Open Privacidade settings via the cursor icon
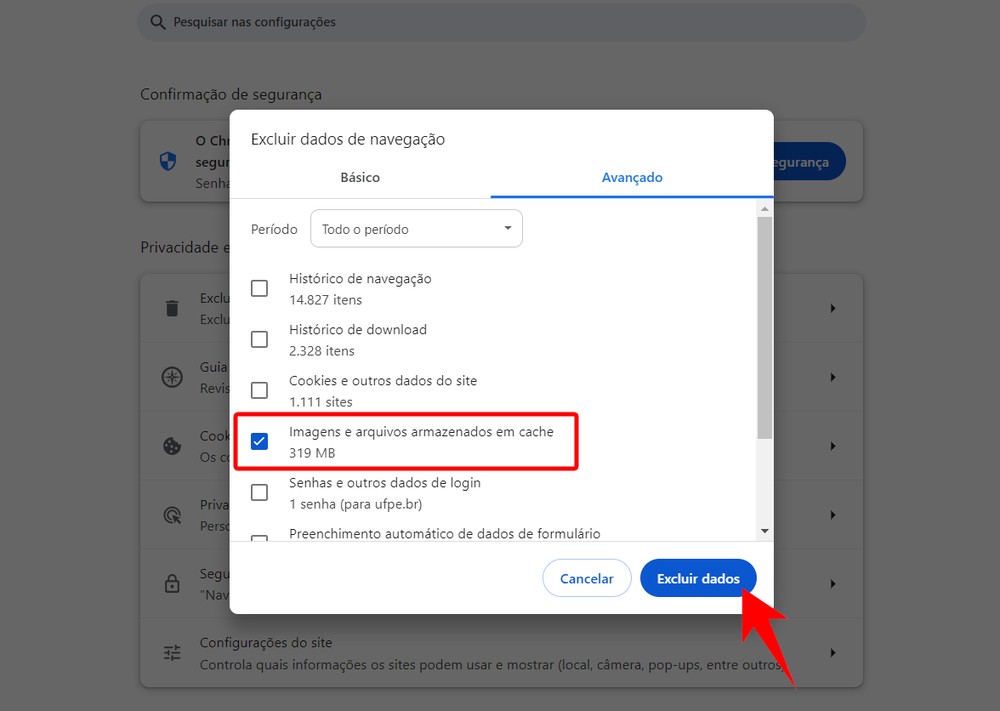Screen dimensions: 1000x711 click(x=170, y=514)
